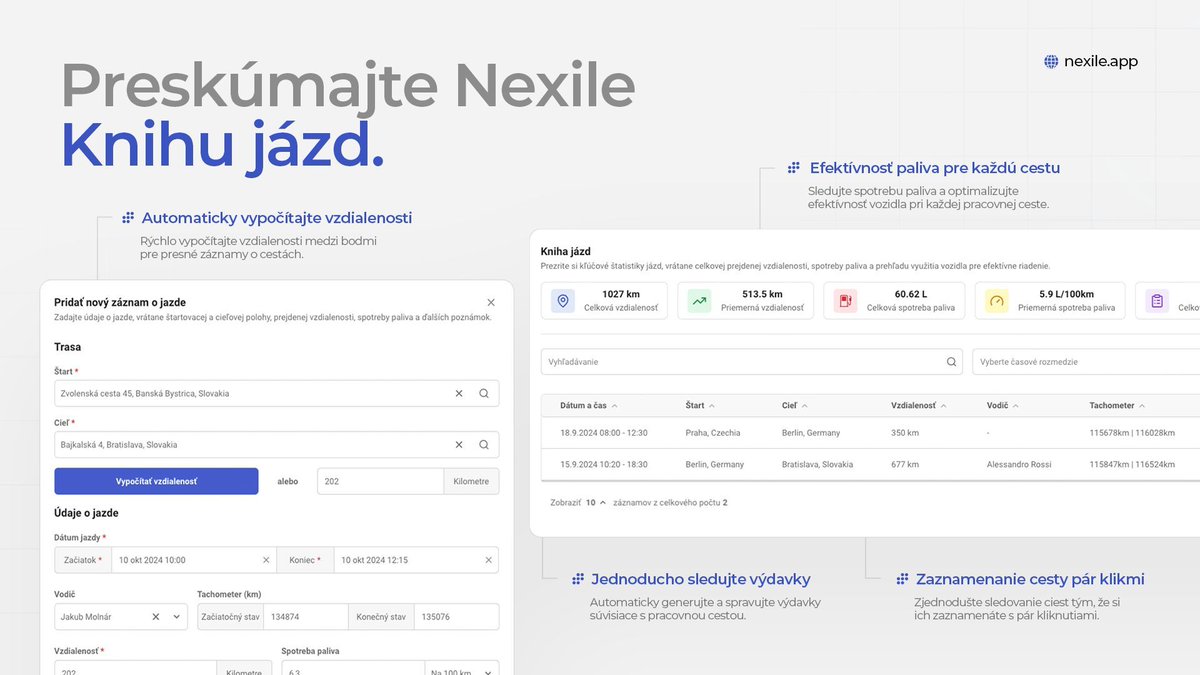
Task: Clear the selected driver Jakub Molnár
Action: coord(155,617)
